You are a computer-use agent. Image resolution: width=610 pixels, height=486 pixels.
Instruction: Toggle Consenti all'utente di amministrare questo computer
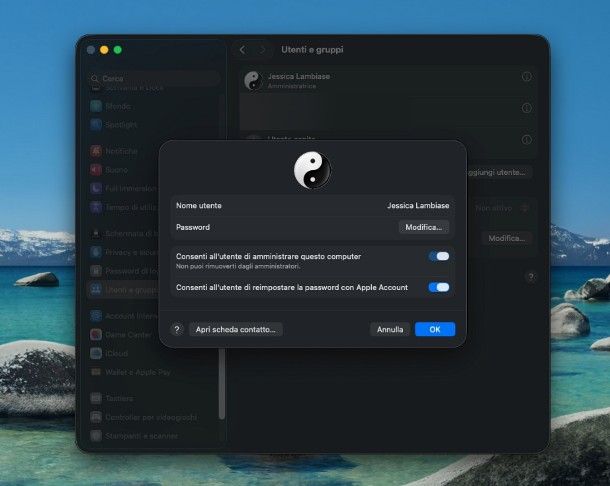438,256
